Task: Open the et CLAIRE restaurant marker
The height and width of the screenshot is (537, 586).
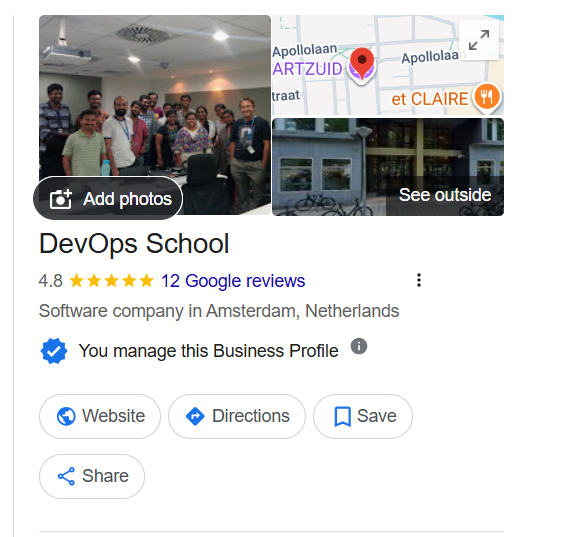Action: tap(487, 97)
